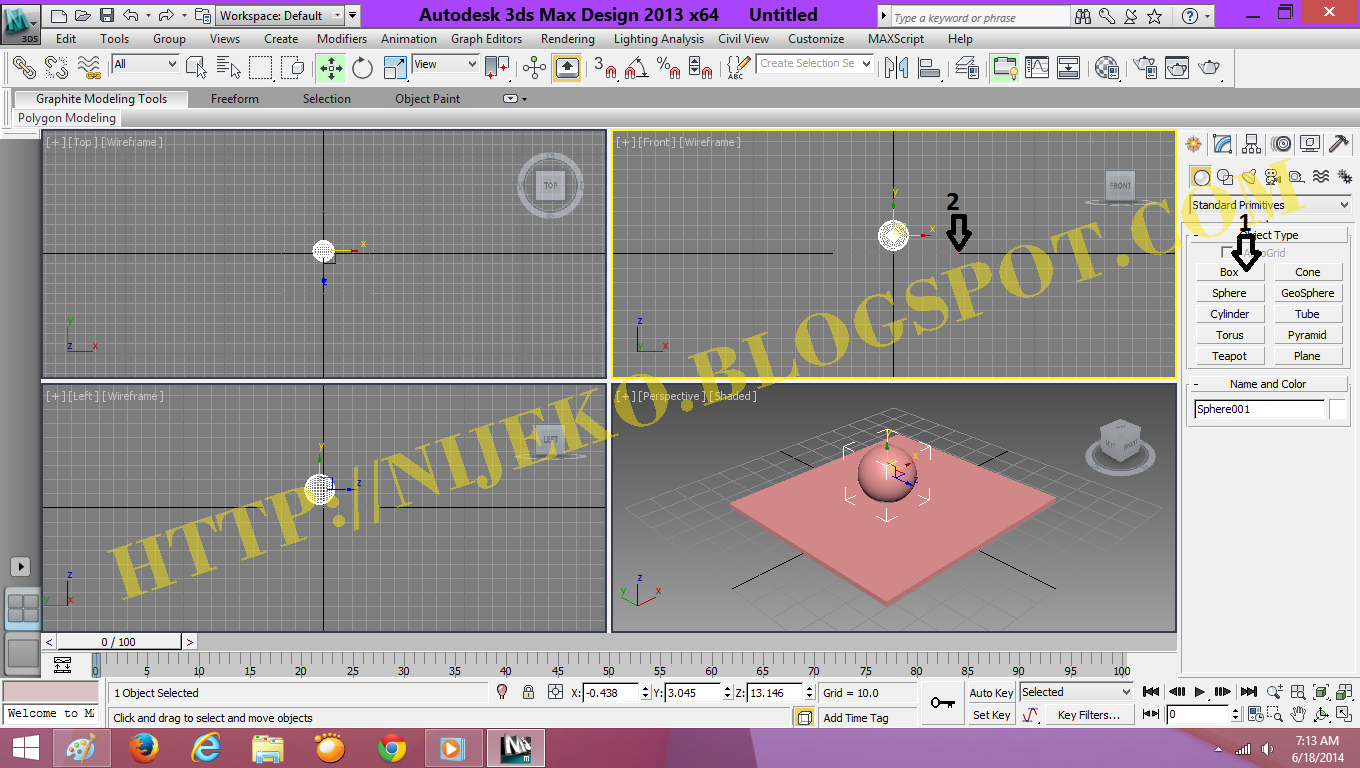Choose the Rectangular Selection Region tool
This screenshot has height=768, width=1360.
(x=261, y=67)
